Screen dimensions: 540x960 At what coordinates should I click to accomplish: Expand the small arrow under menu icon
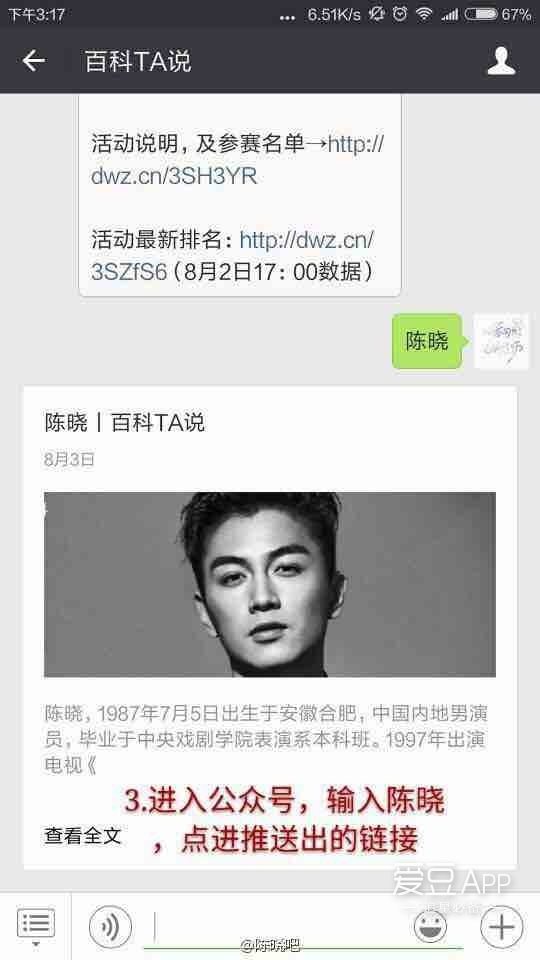coord(36,945)
